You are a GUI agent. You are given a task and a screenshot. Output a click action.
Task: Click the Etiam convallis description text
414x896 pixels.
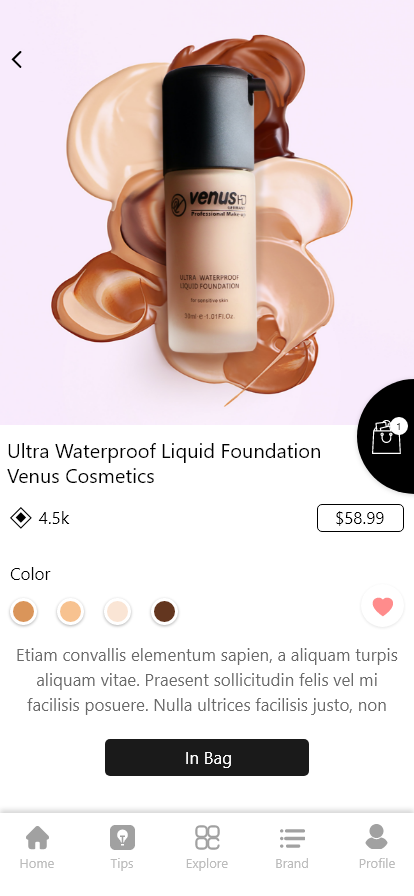point(207,680)
